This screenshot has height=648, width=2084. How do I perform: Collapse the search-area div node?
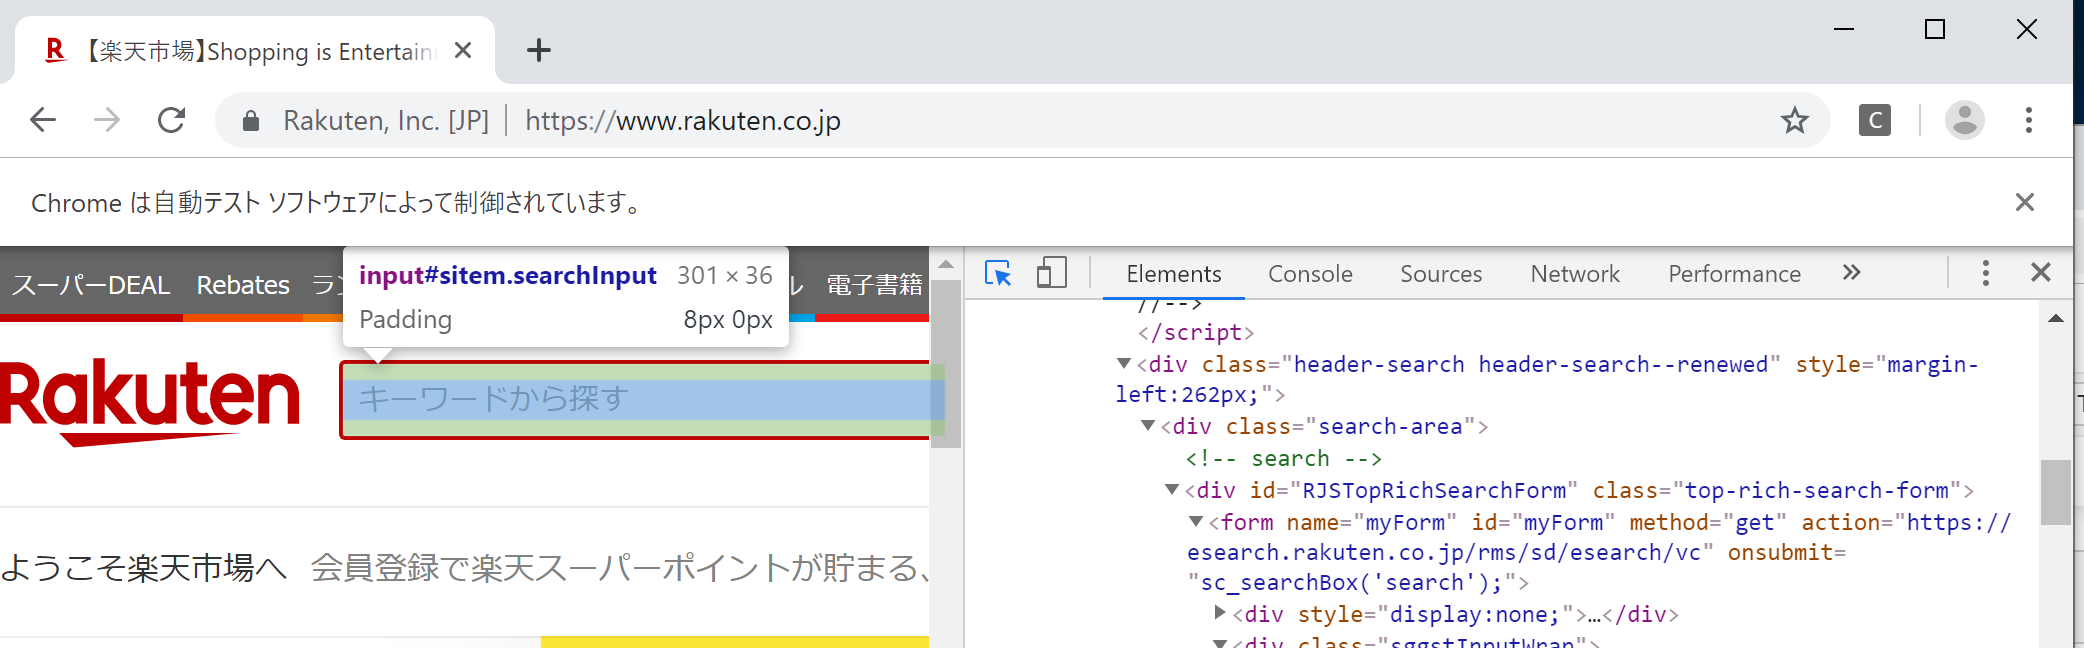point(1148,426)
